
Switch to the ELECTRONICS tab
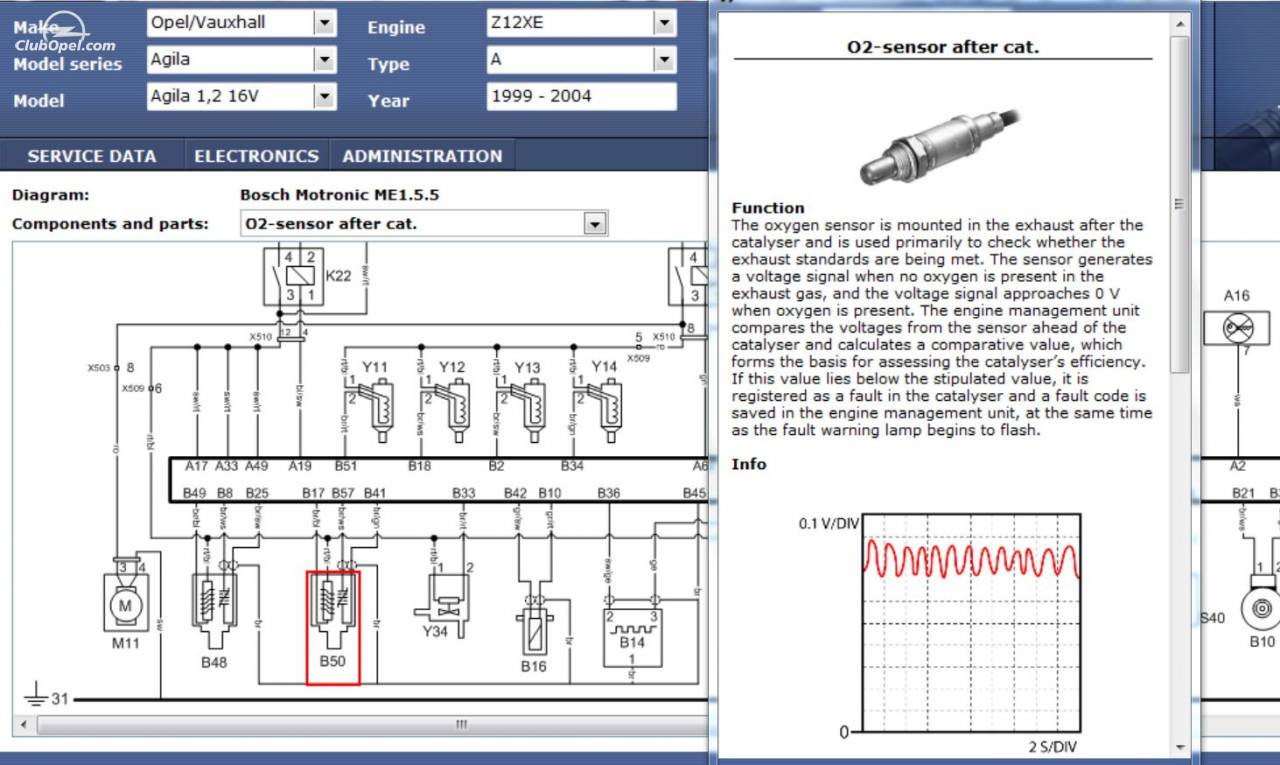256,156
